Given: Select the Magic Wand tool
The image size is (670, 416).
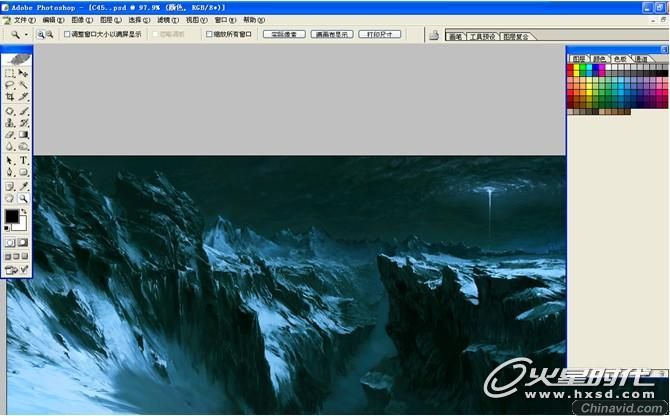Looking at the screenshot, I should click(x=24, y=85).
